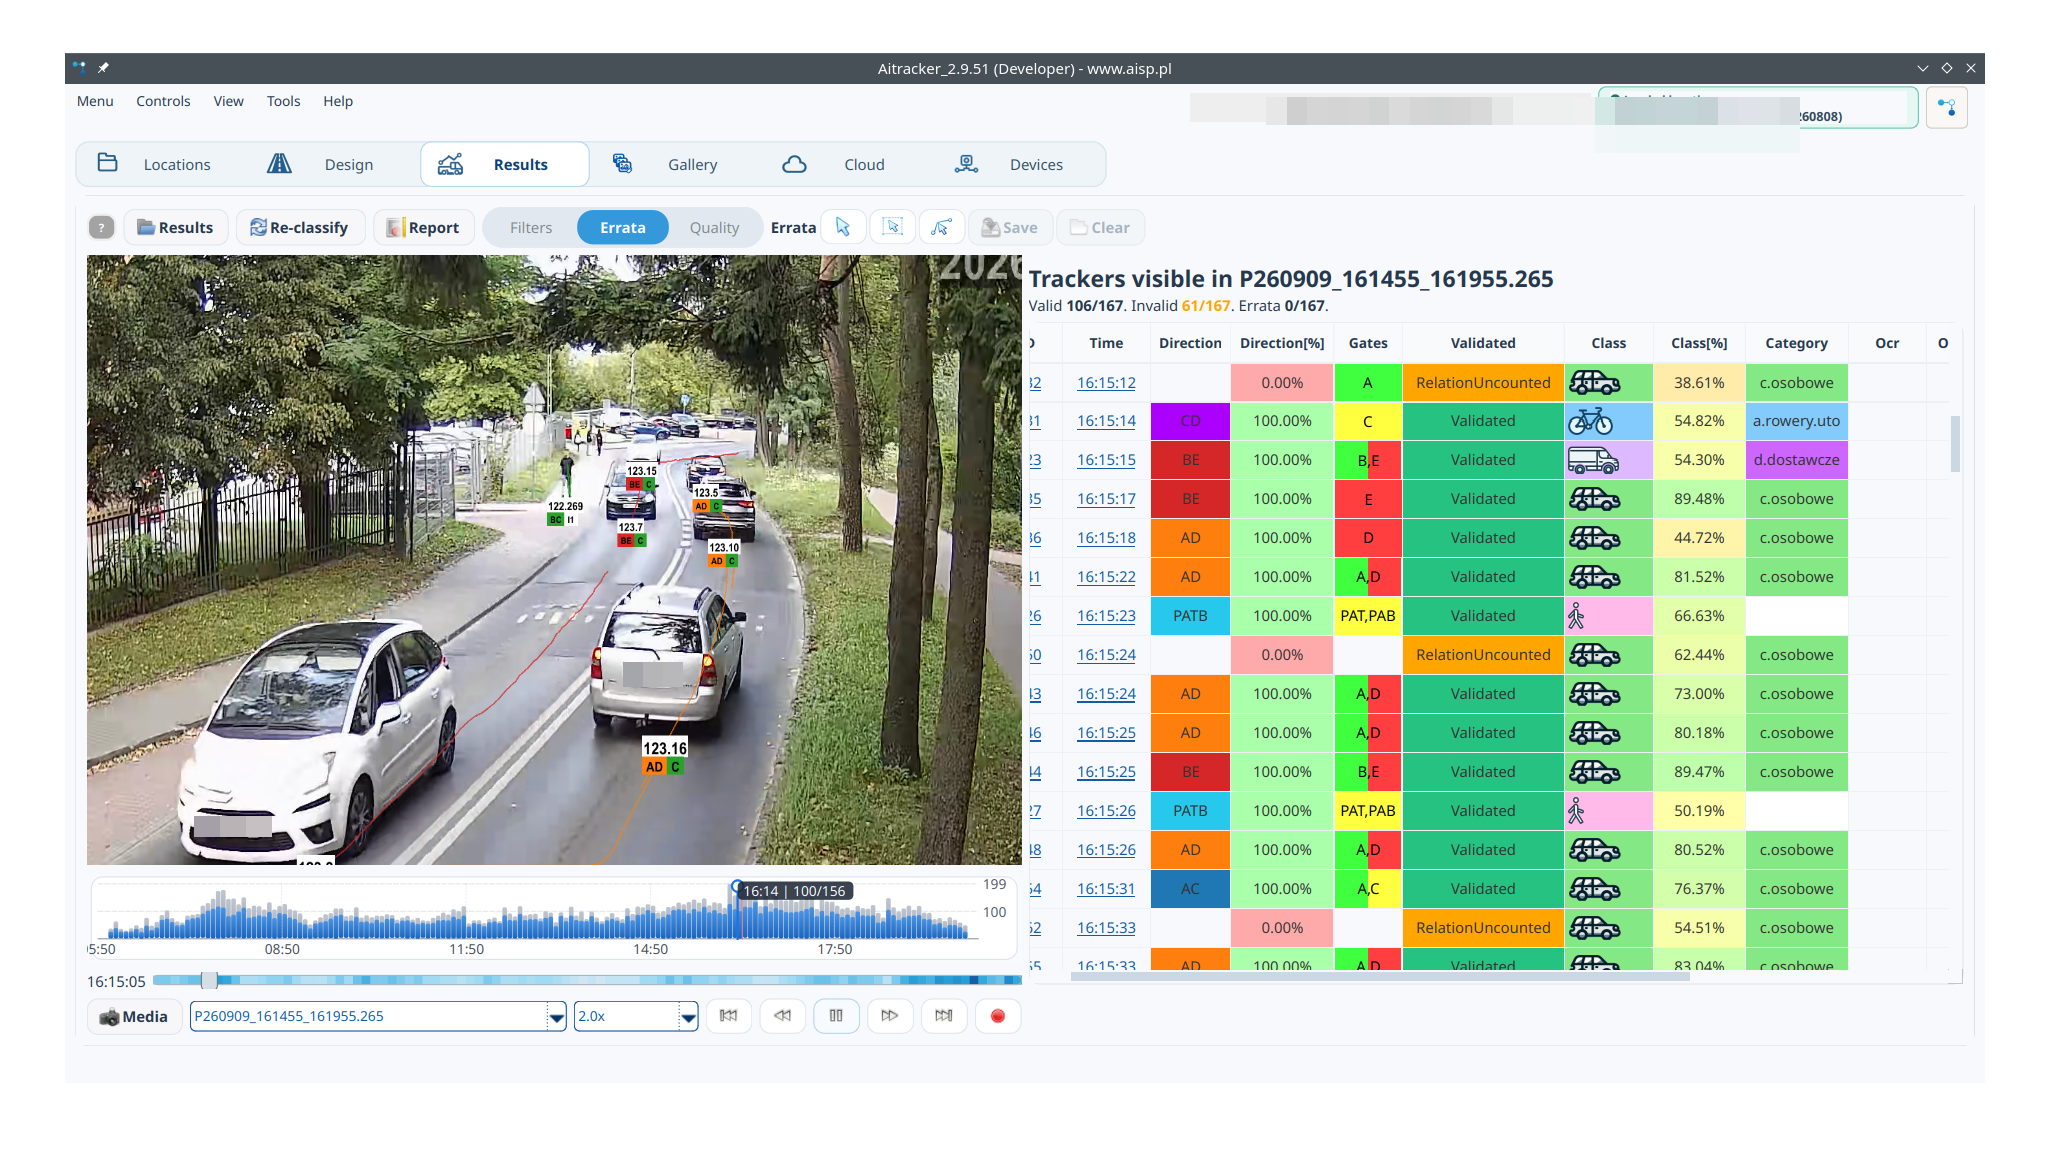Choose the rectangle selection errata tool
This screenshot has height=1160, width=2050.
(892, 228)
